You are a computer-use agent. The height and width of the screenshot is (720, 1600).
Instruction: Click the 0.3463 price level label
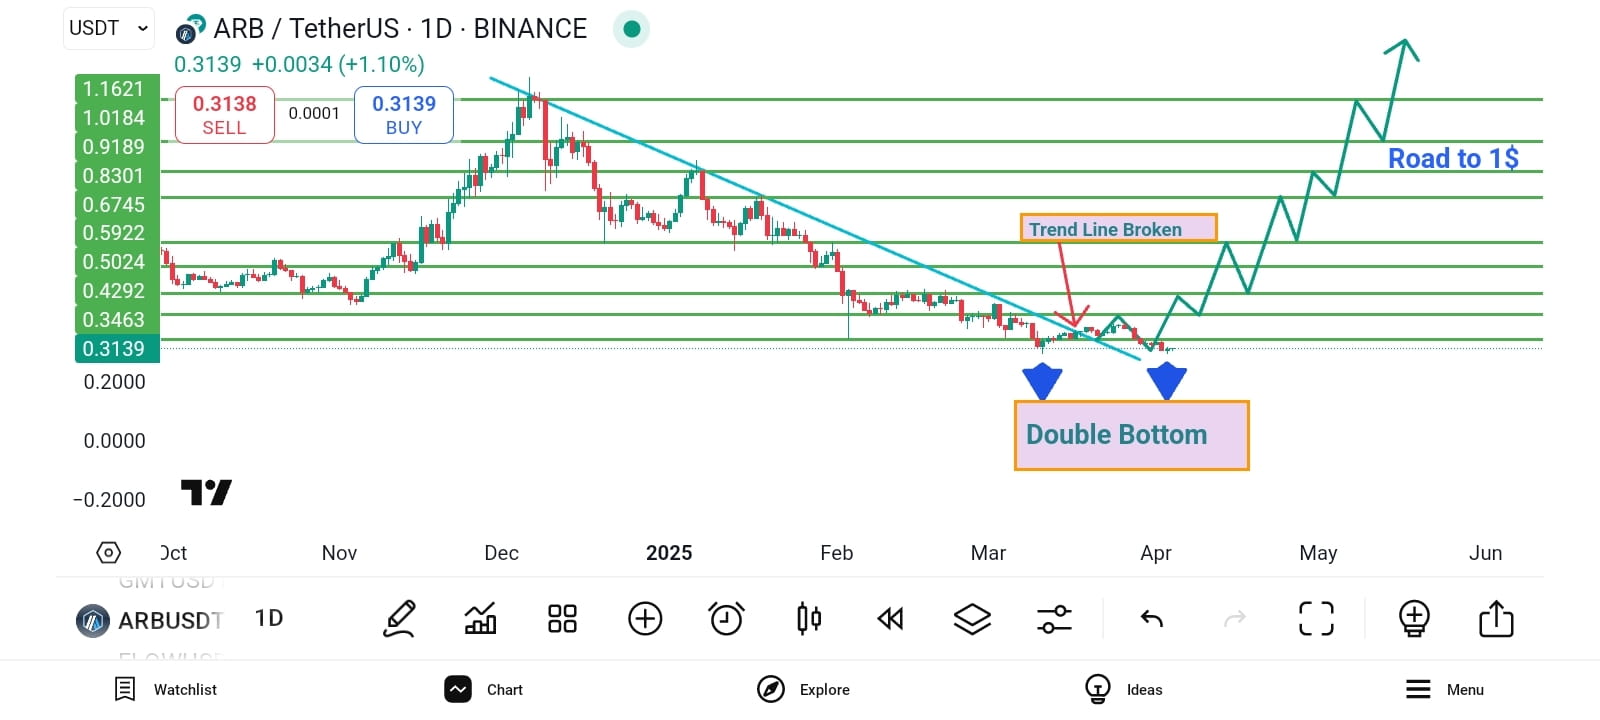[117, 320]
